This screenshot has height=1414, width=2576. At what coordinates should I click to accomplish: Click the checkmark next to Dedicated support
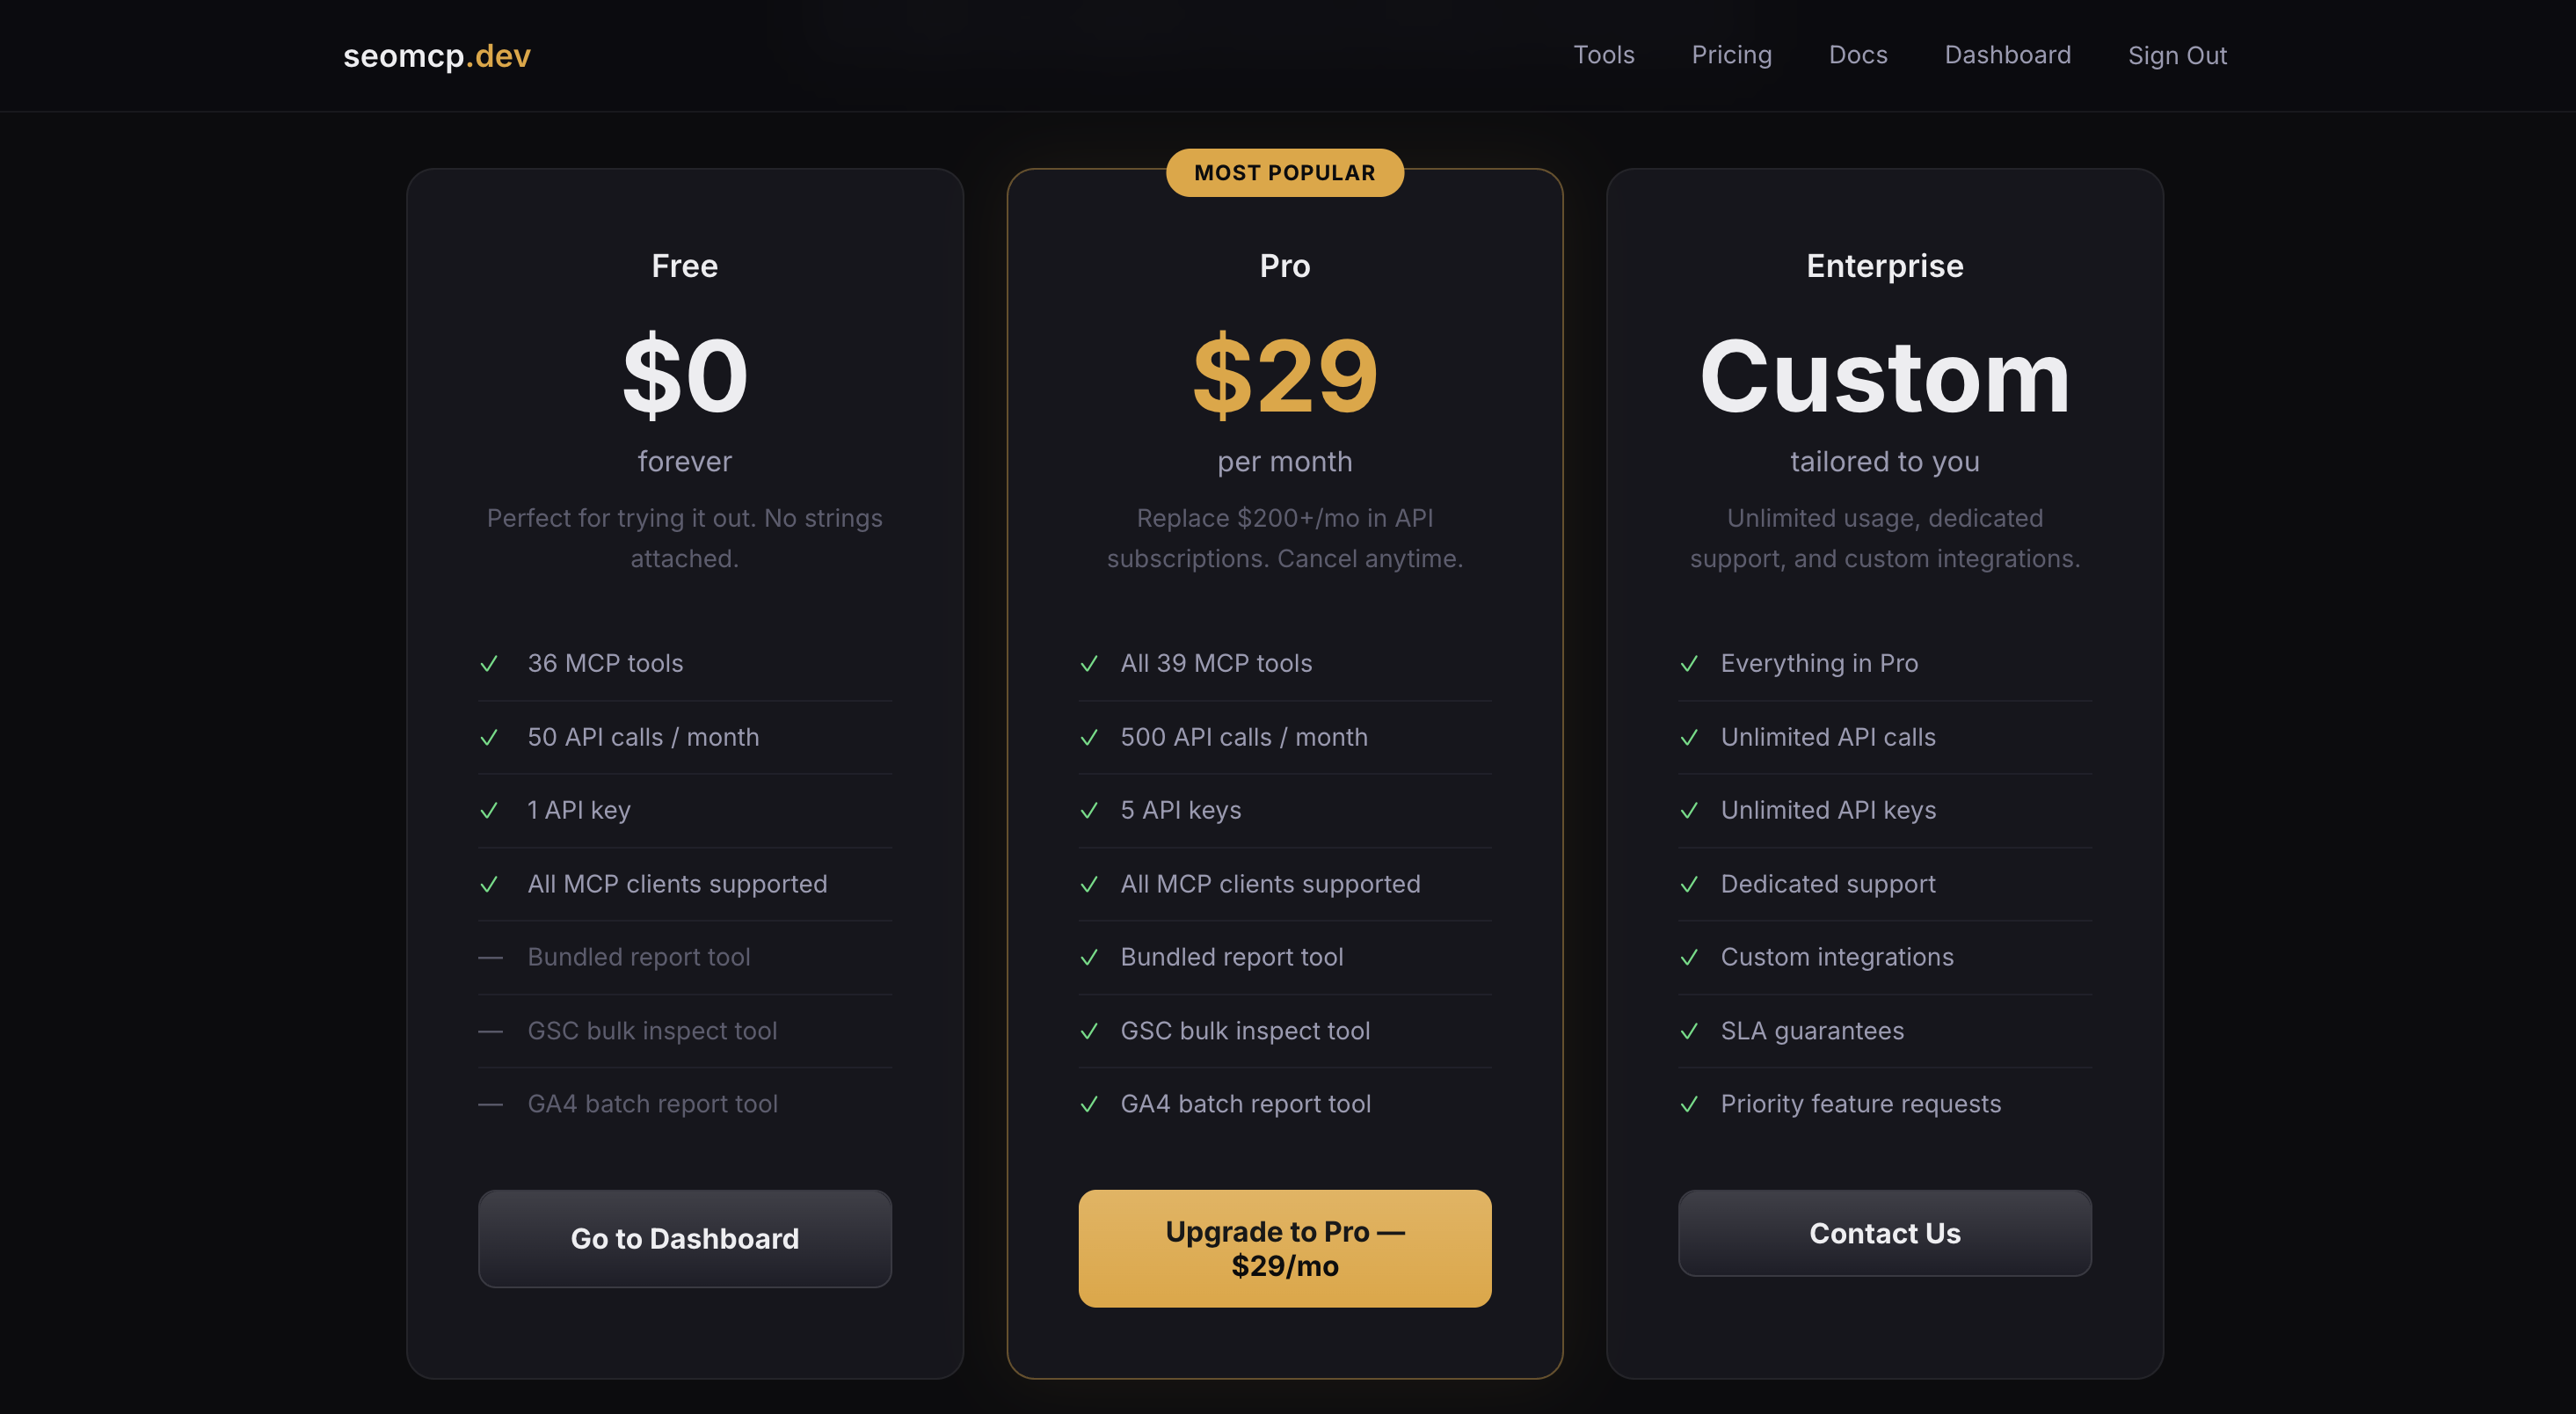(1691, 884)
